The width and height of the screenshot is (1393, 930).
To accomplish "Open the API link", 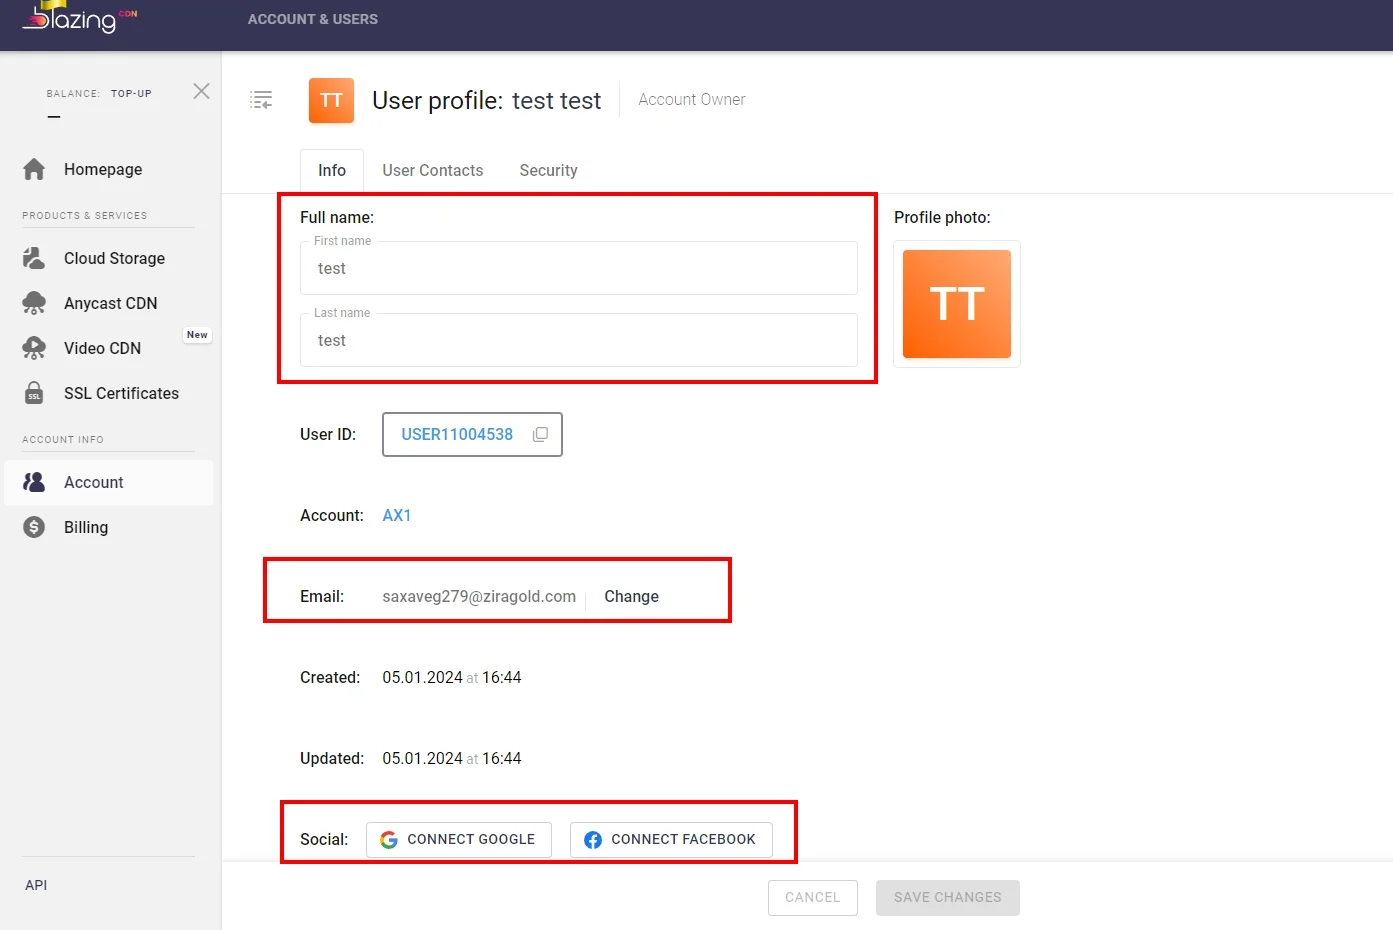I will click(x=36, y=885).
